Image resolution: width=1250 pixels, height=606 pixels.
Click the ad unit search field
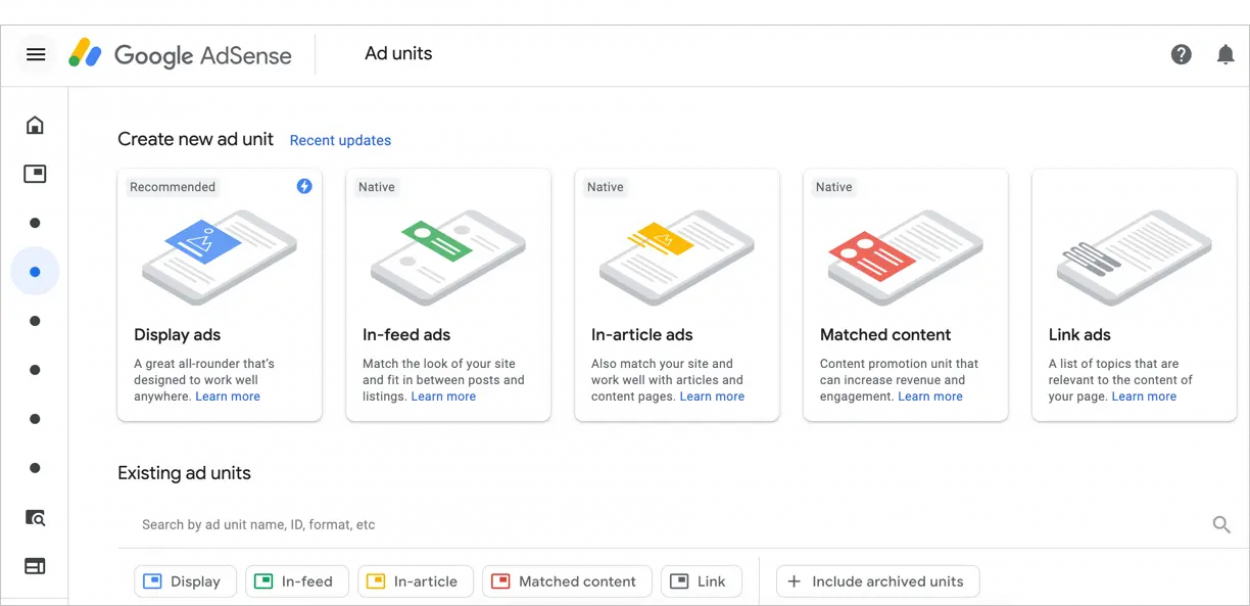(x=400, y=524)
